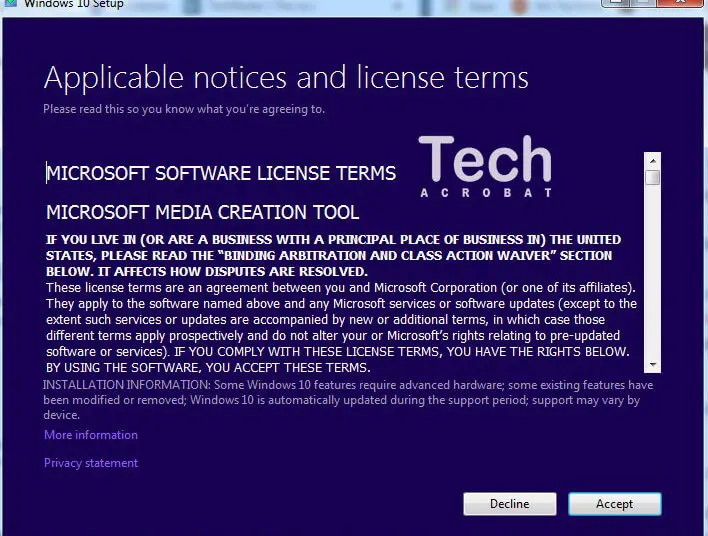Click the 'INSTALLATION INFORMATION' notice text
Image resolution: width=708 pixels, height=536 pixels.
click(348, 400)
